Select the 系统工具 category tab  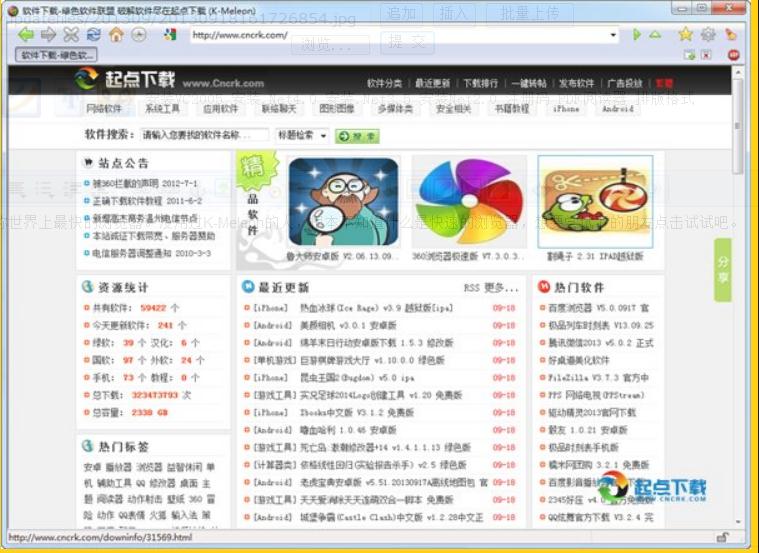(162, 108)
